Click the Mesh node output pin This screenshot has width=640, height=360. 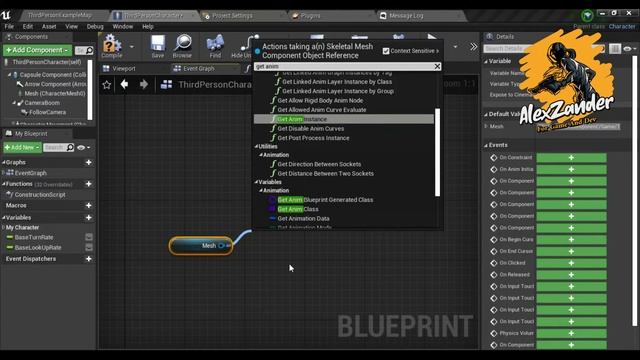point(222,246)
